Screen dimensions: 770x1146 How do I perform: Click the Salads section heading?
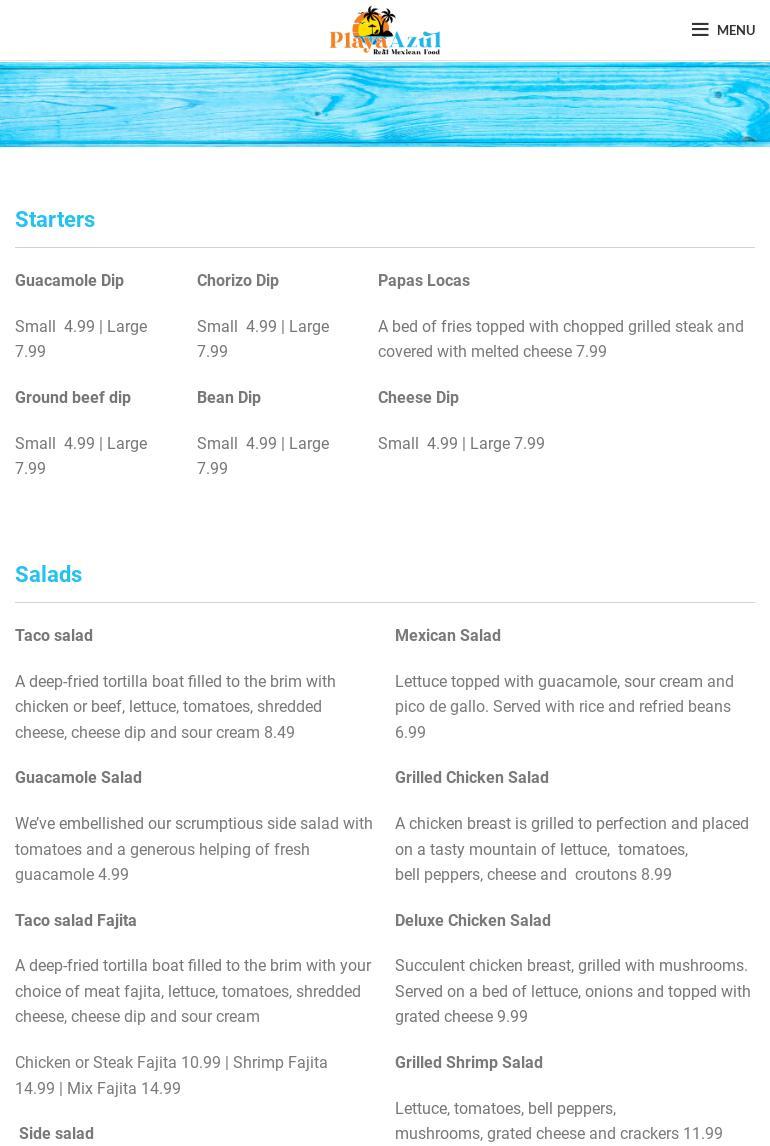coord(48,574)
